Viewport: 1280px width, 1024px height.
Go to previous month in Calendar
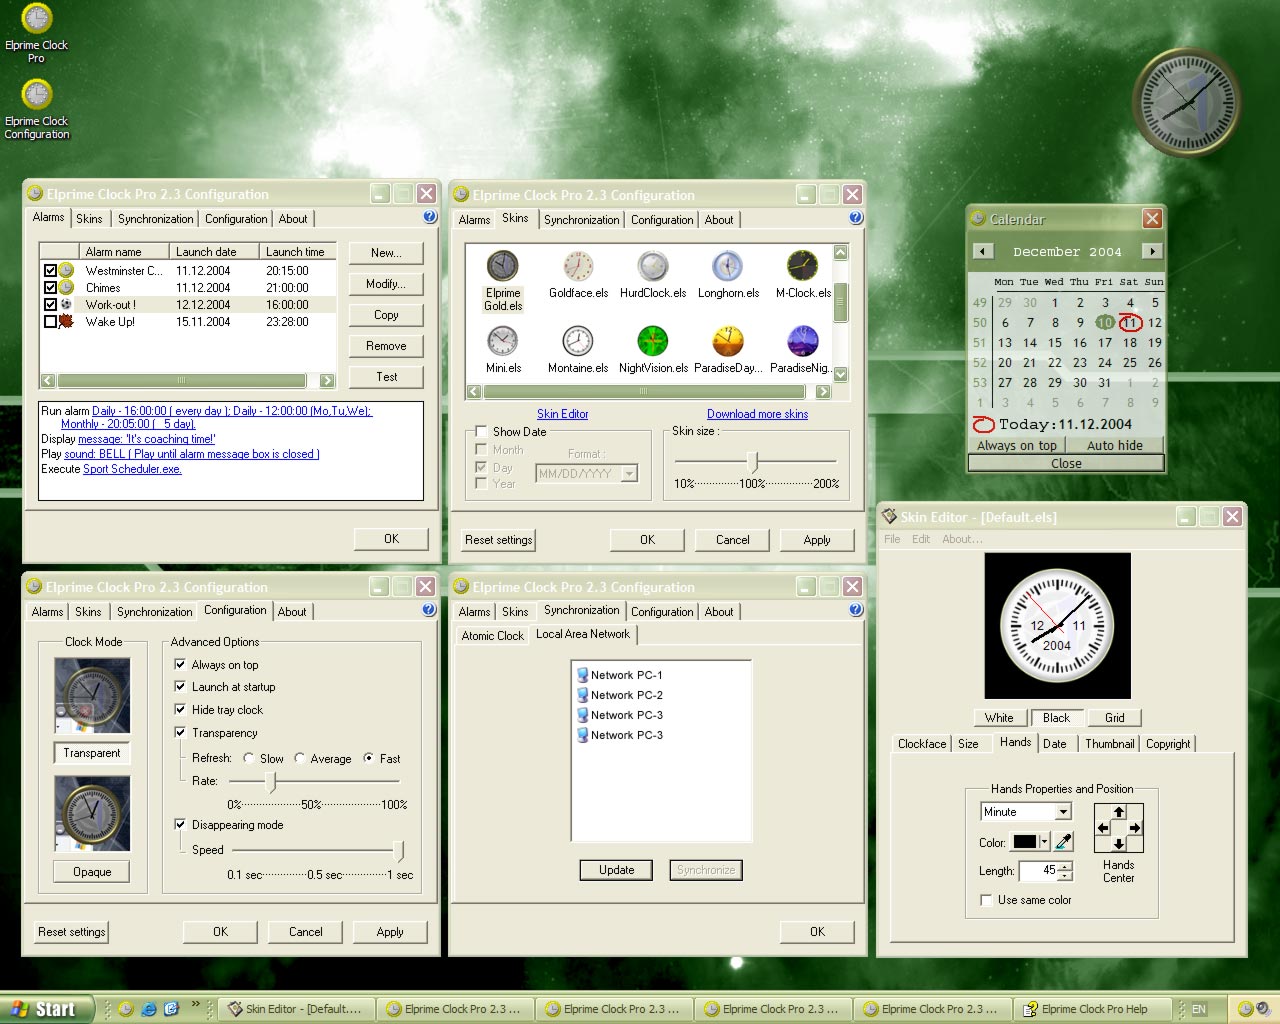pos(983,251)
